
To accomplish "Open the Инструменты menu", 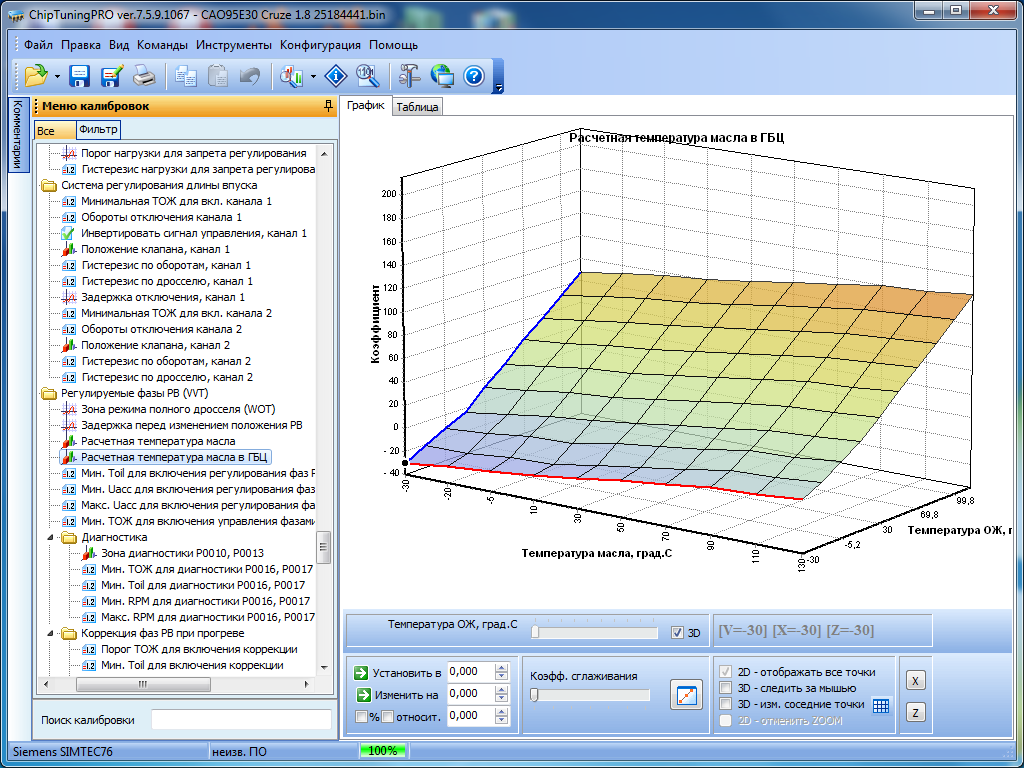I will [233, 45].
